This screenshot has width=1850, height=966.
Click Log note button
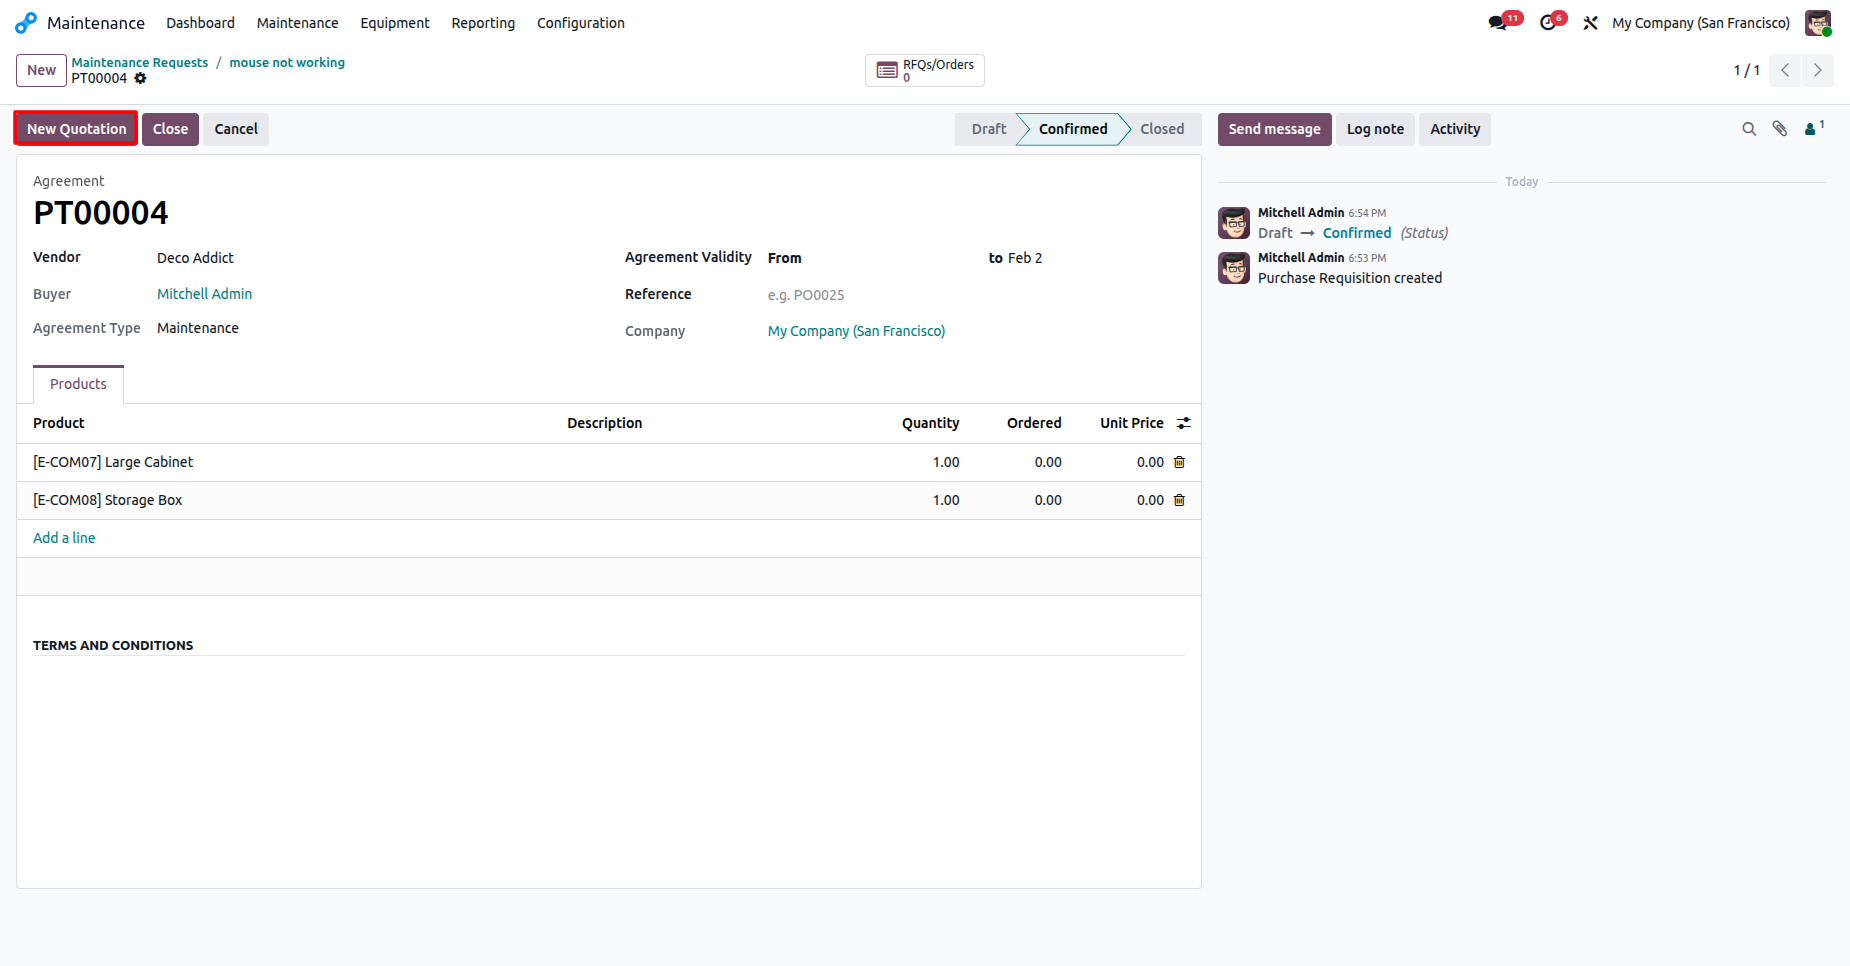pyautogui.click(x=1375, y=129)
